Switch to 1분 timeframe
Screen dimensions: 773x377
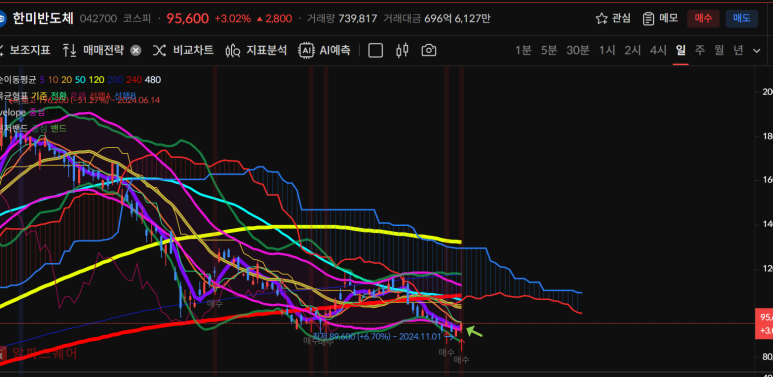(x=523, y=50)
